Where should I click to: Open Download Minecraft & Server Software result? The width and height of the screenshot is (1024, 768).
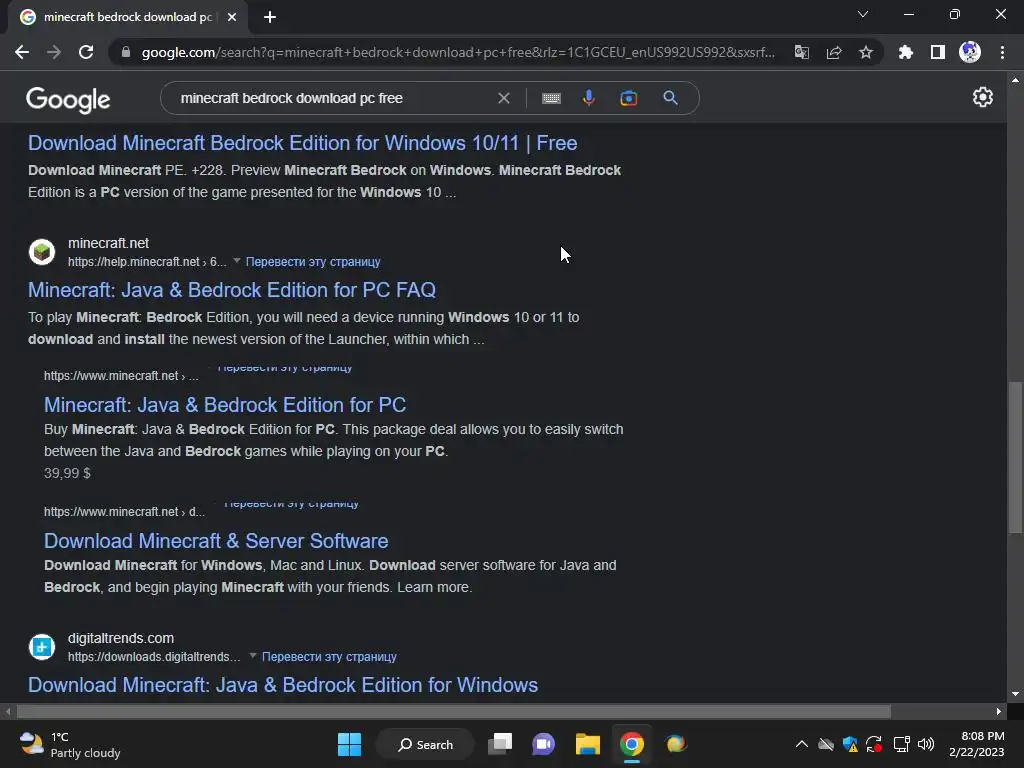[x=216, y=541]
